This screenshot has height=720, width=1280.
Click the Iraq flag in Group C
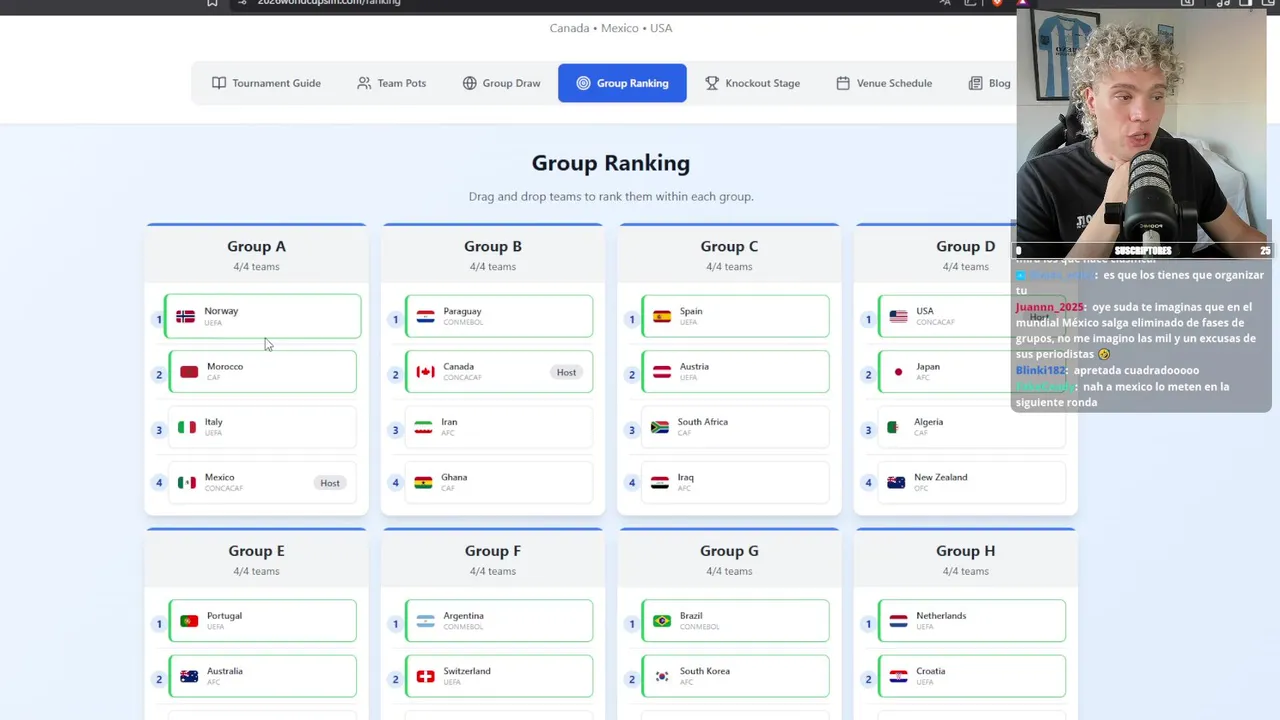click(659, 483)
